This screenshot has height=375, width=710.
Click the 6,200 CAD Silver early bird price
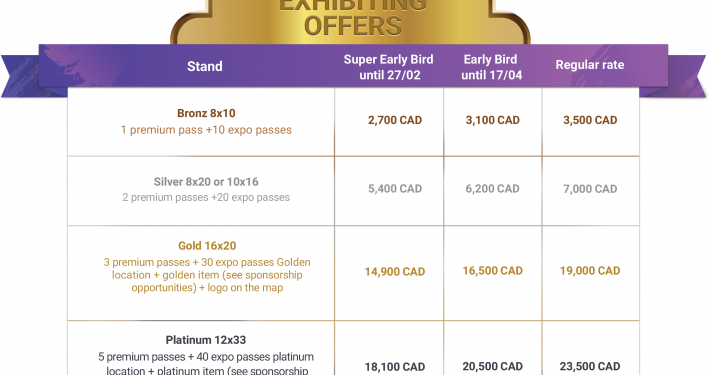tap(493, 188)
